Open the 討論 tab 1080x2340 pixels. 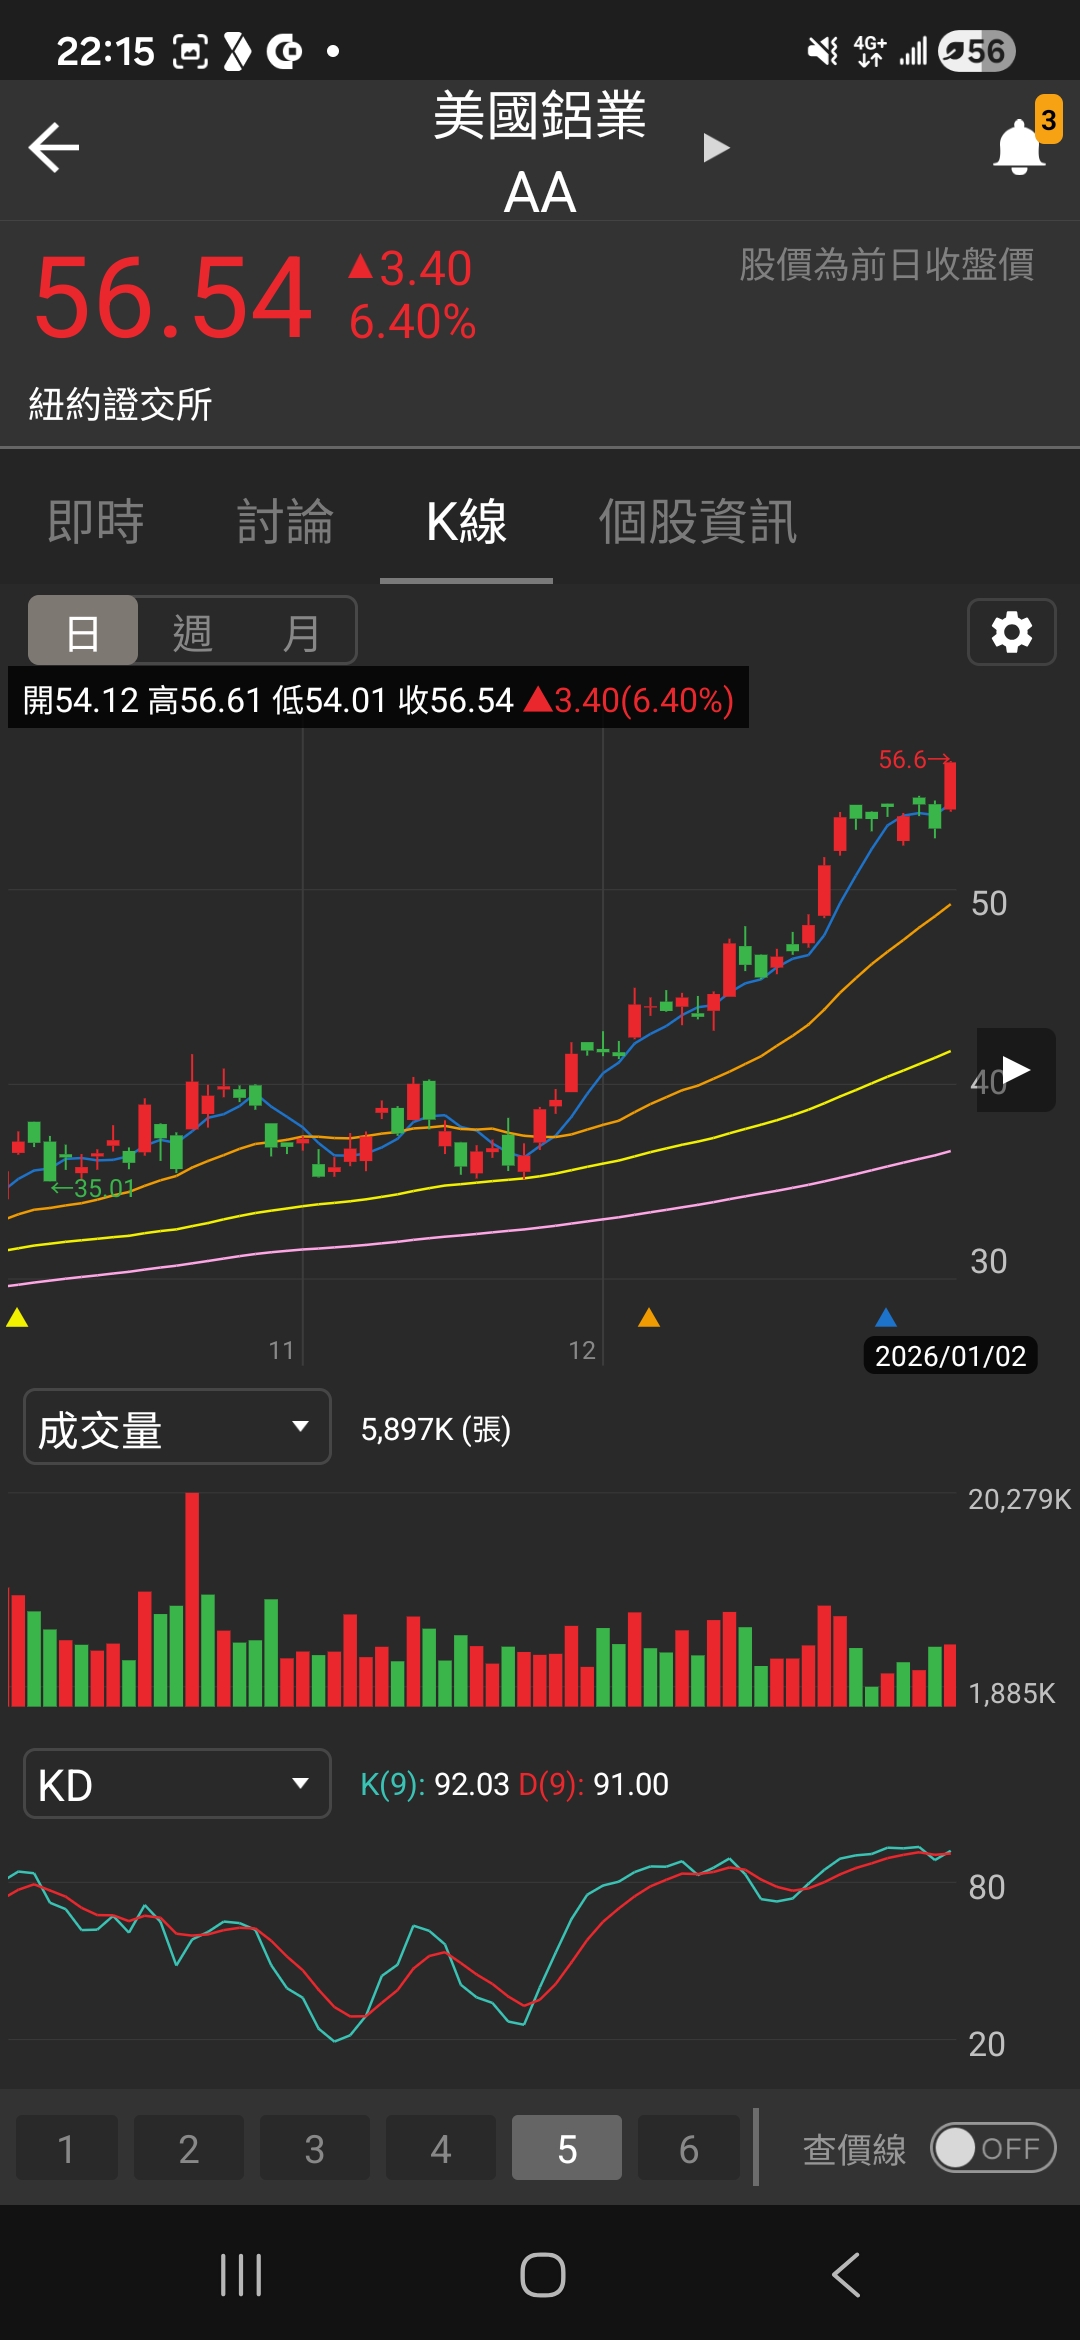(285, 521)
